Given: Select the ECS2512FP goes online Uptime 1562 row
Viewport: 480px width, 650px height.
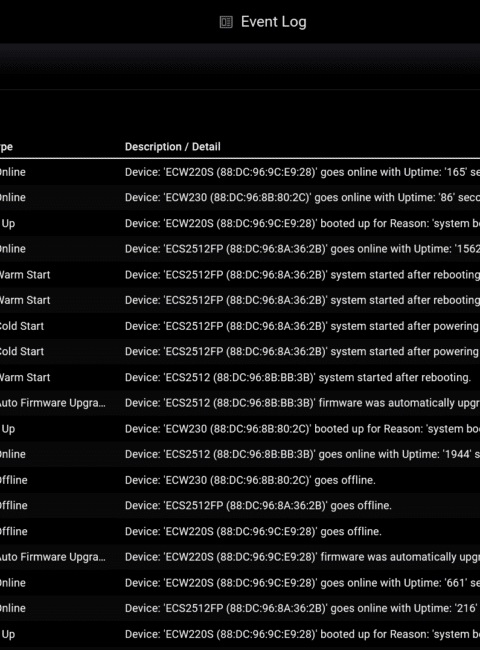Looking at the screenshot, I should (x=240, y=249).
